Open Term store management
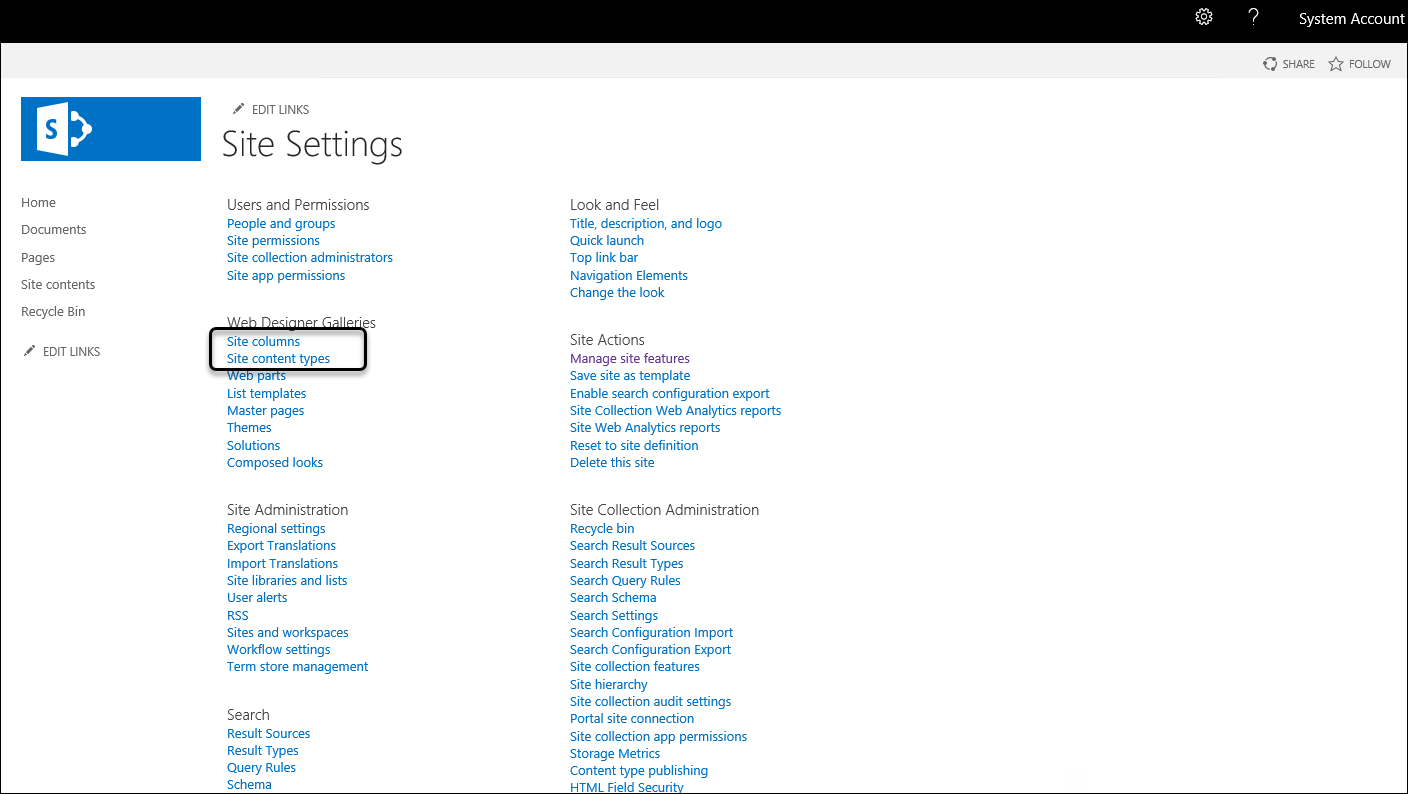1408x794 pixels. coord(297,667)
